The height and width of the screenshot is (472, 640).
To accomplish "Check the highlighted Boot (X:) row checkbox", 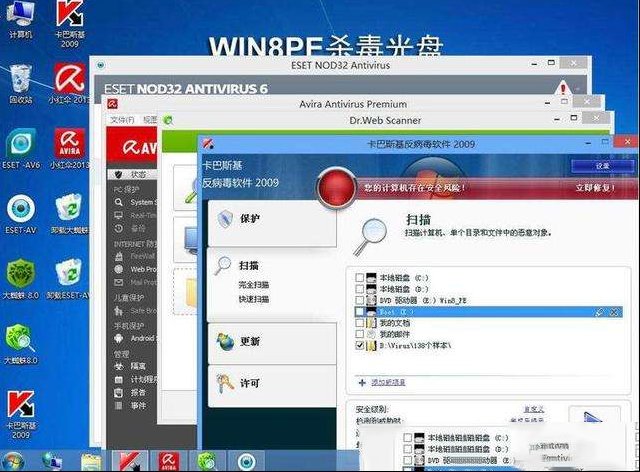I will point(359,312).
